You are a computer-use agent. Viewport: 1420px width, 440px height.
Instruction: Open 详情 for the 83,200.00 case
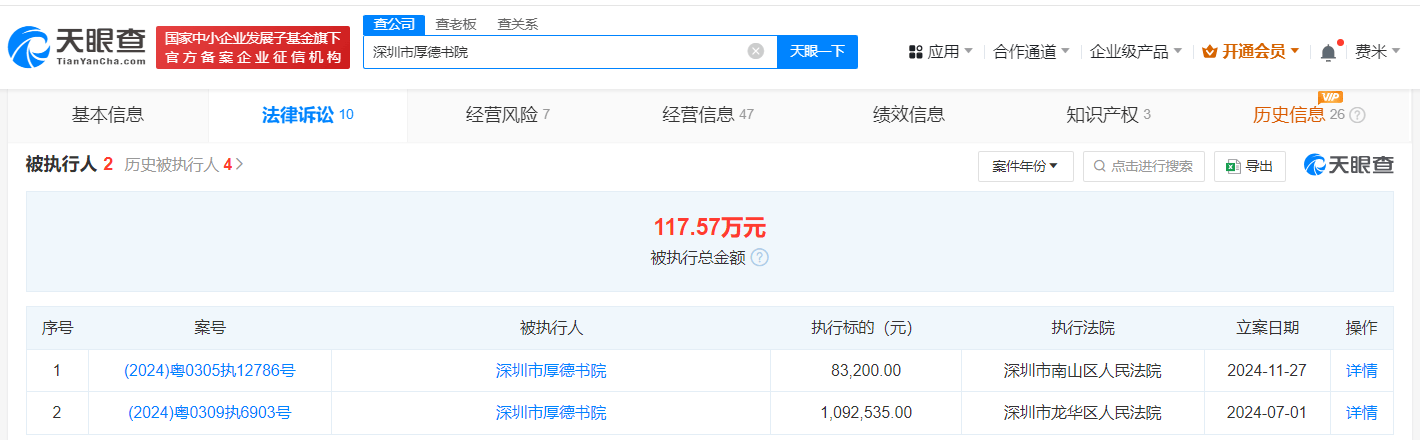coord(1361,370)
